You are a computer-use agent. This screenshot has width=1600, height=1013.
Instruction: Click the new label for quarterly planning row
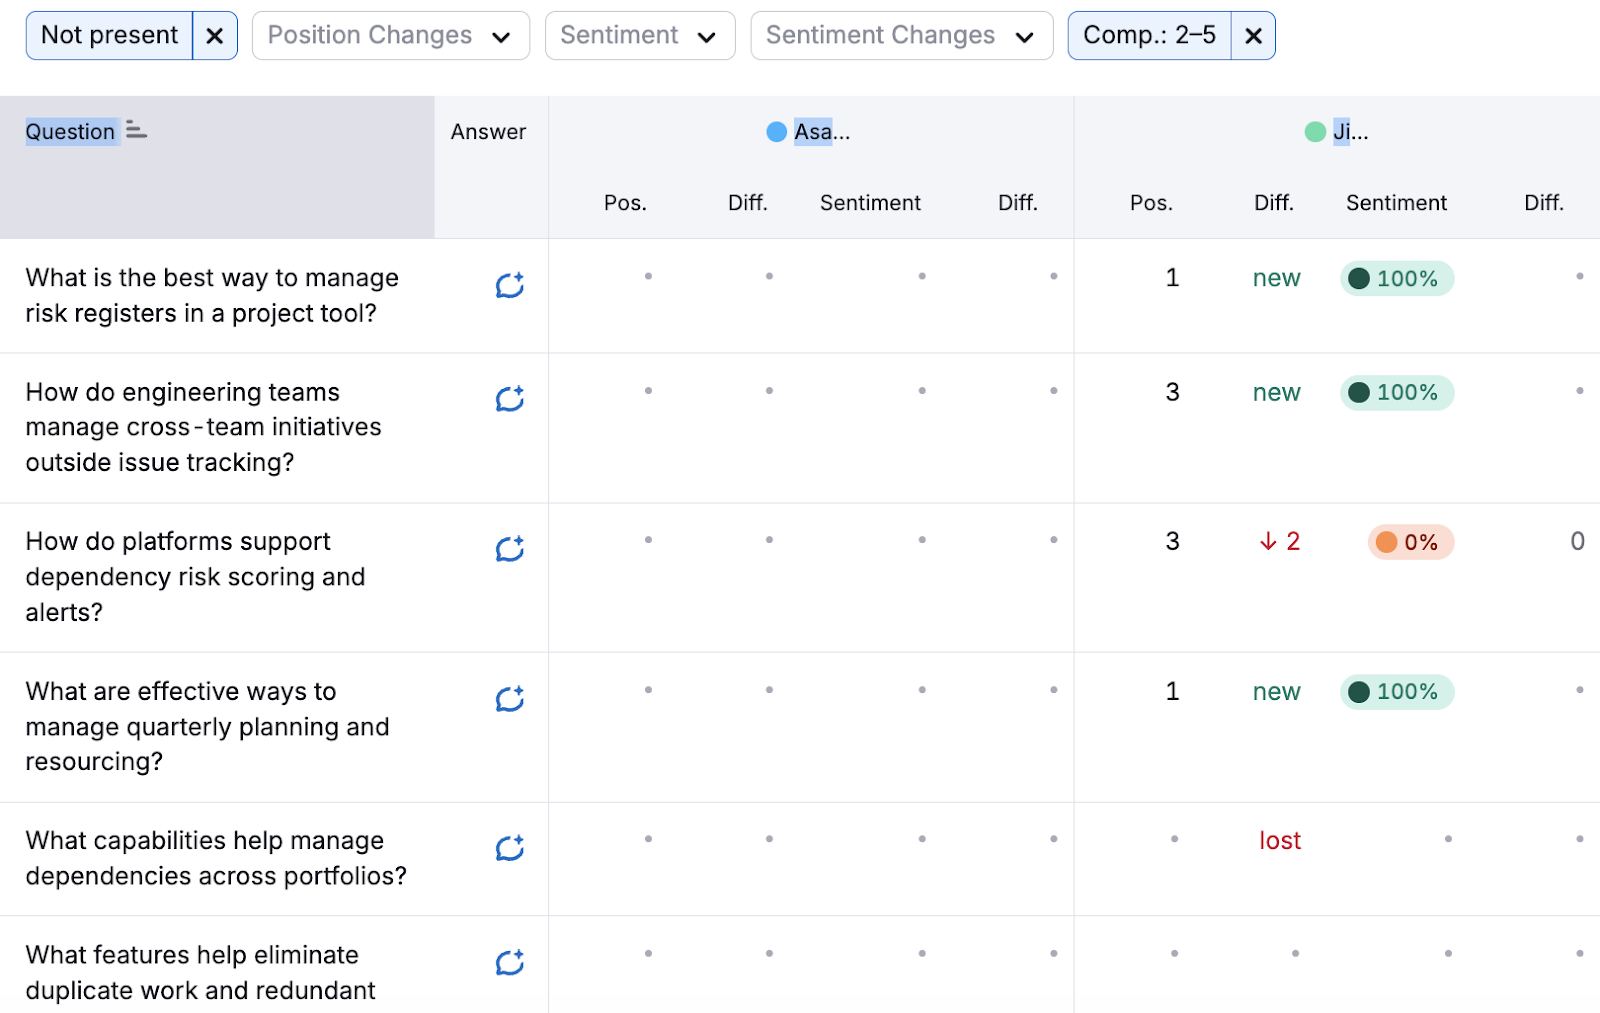tap(1276, 691)
